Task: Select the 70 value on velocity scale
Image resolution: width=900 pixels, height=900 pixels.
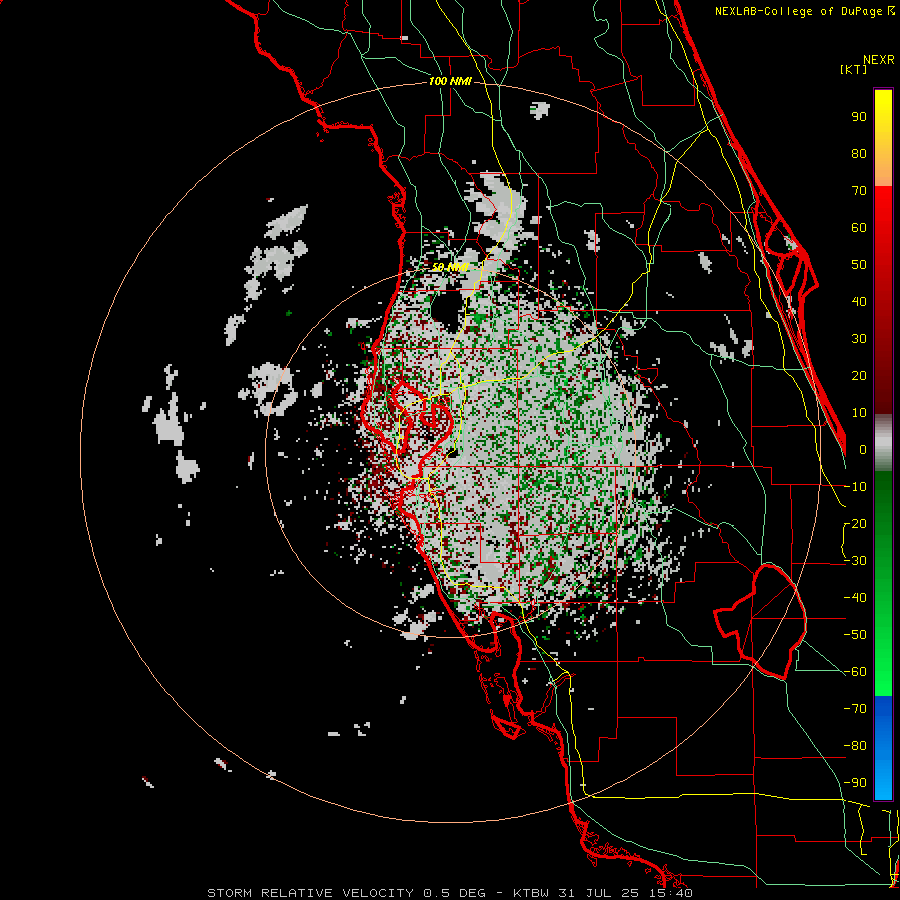Action: 859,191
